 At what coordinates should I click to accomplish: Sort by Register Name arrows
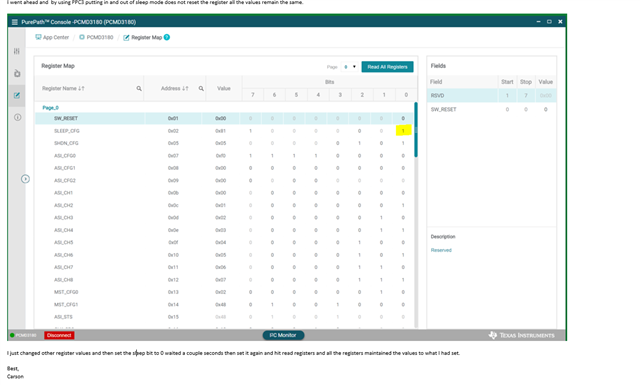(81, 89)
